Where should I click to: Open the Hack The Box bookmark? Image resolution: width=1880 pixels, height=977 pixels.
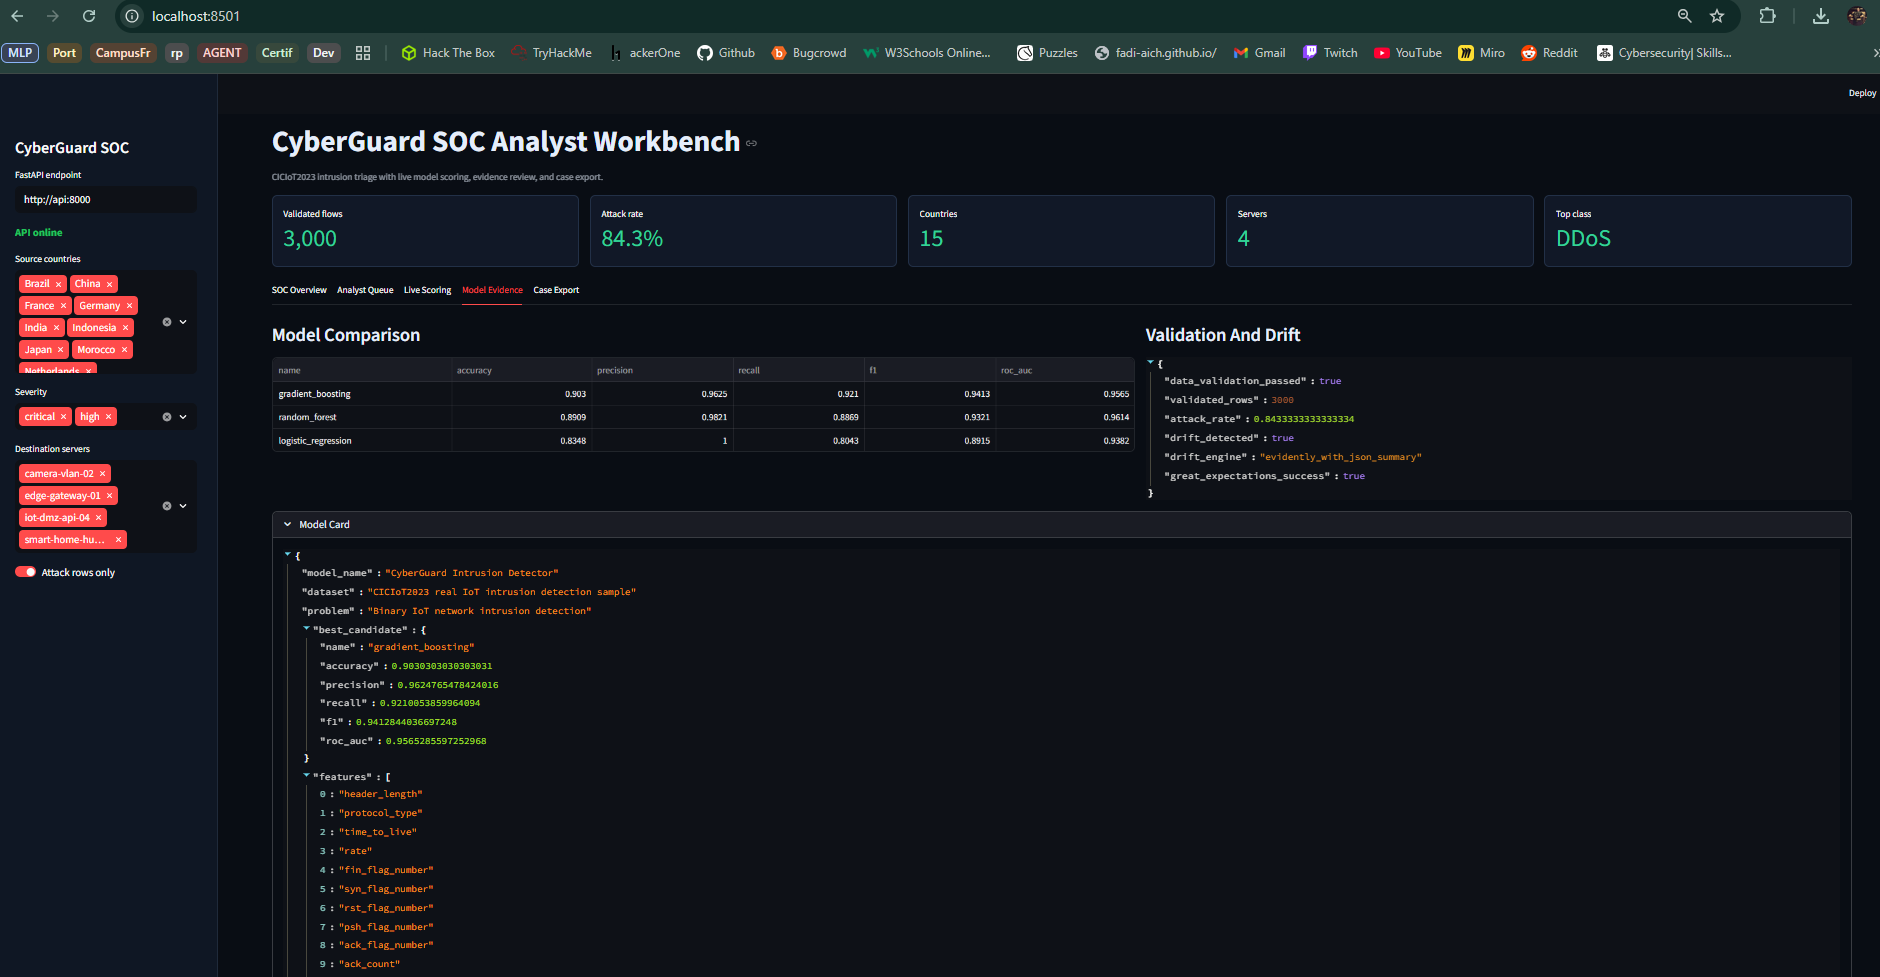pos(448,53)
